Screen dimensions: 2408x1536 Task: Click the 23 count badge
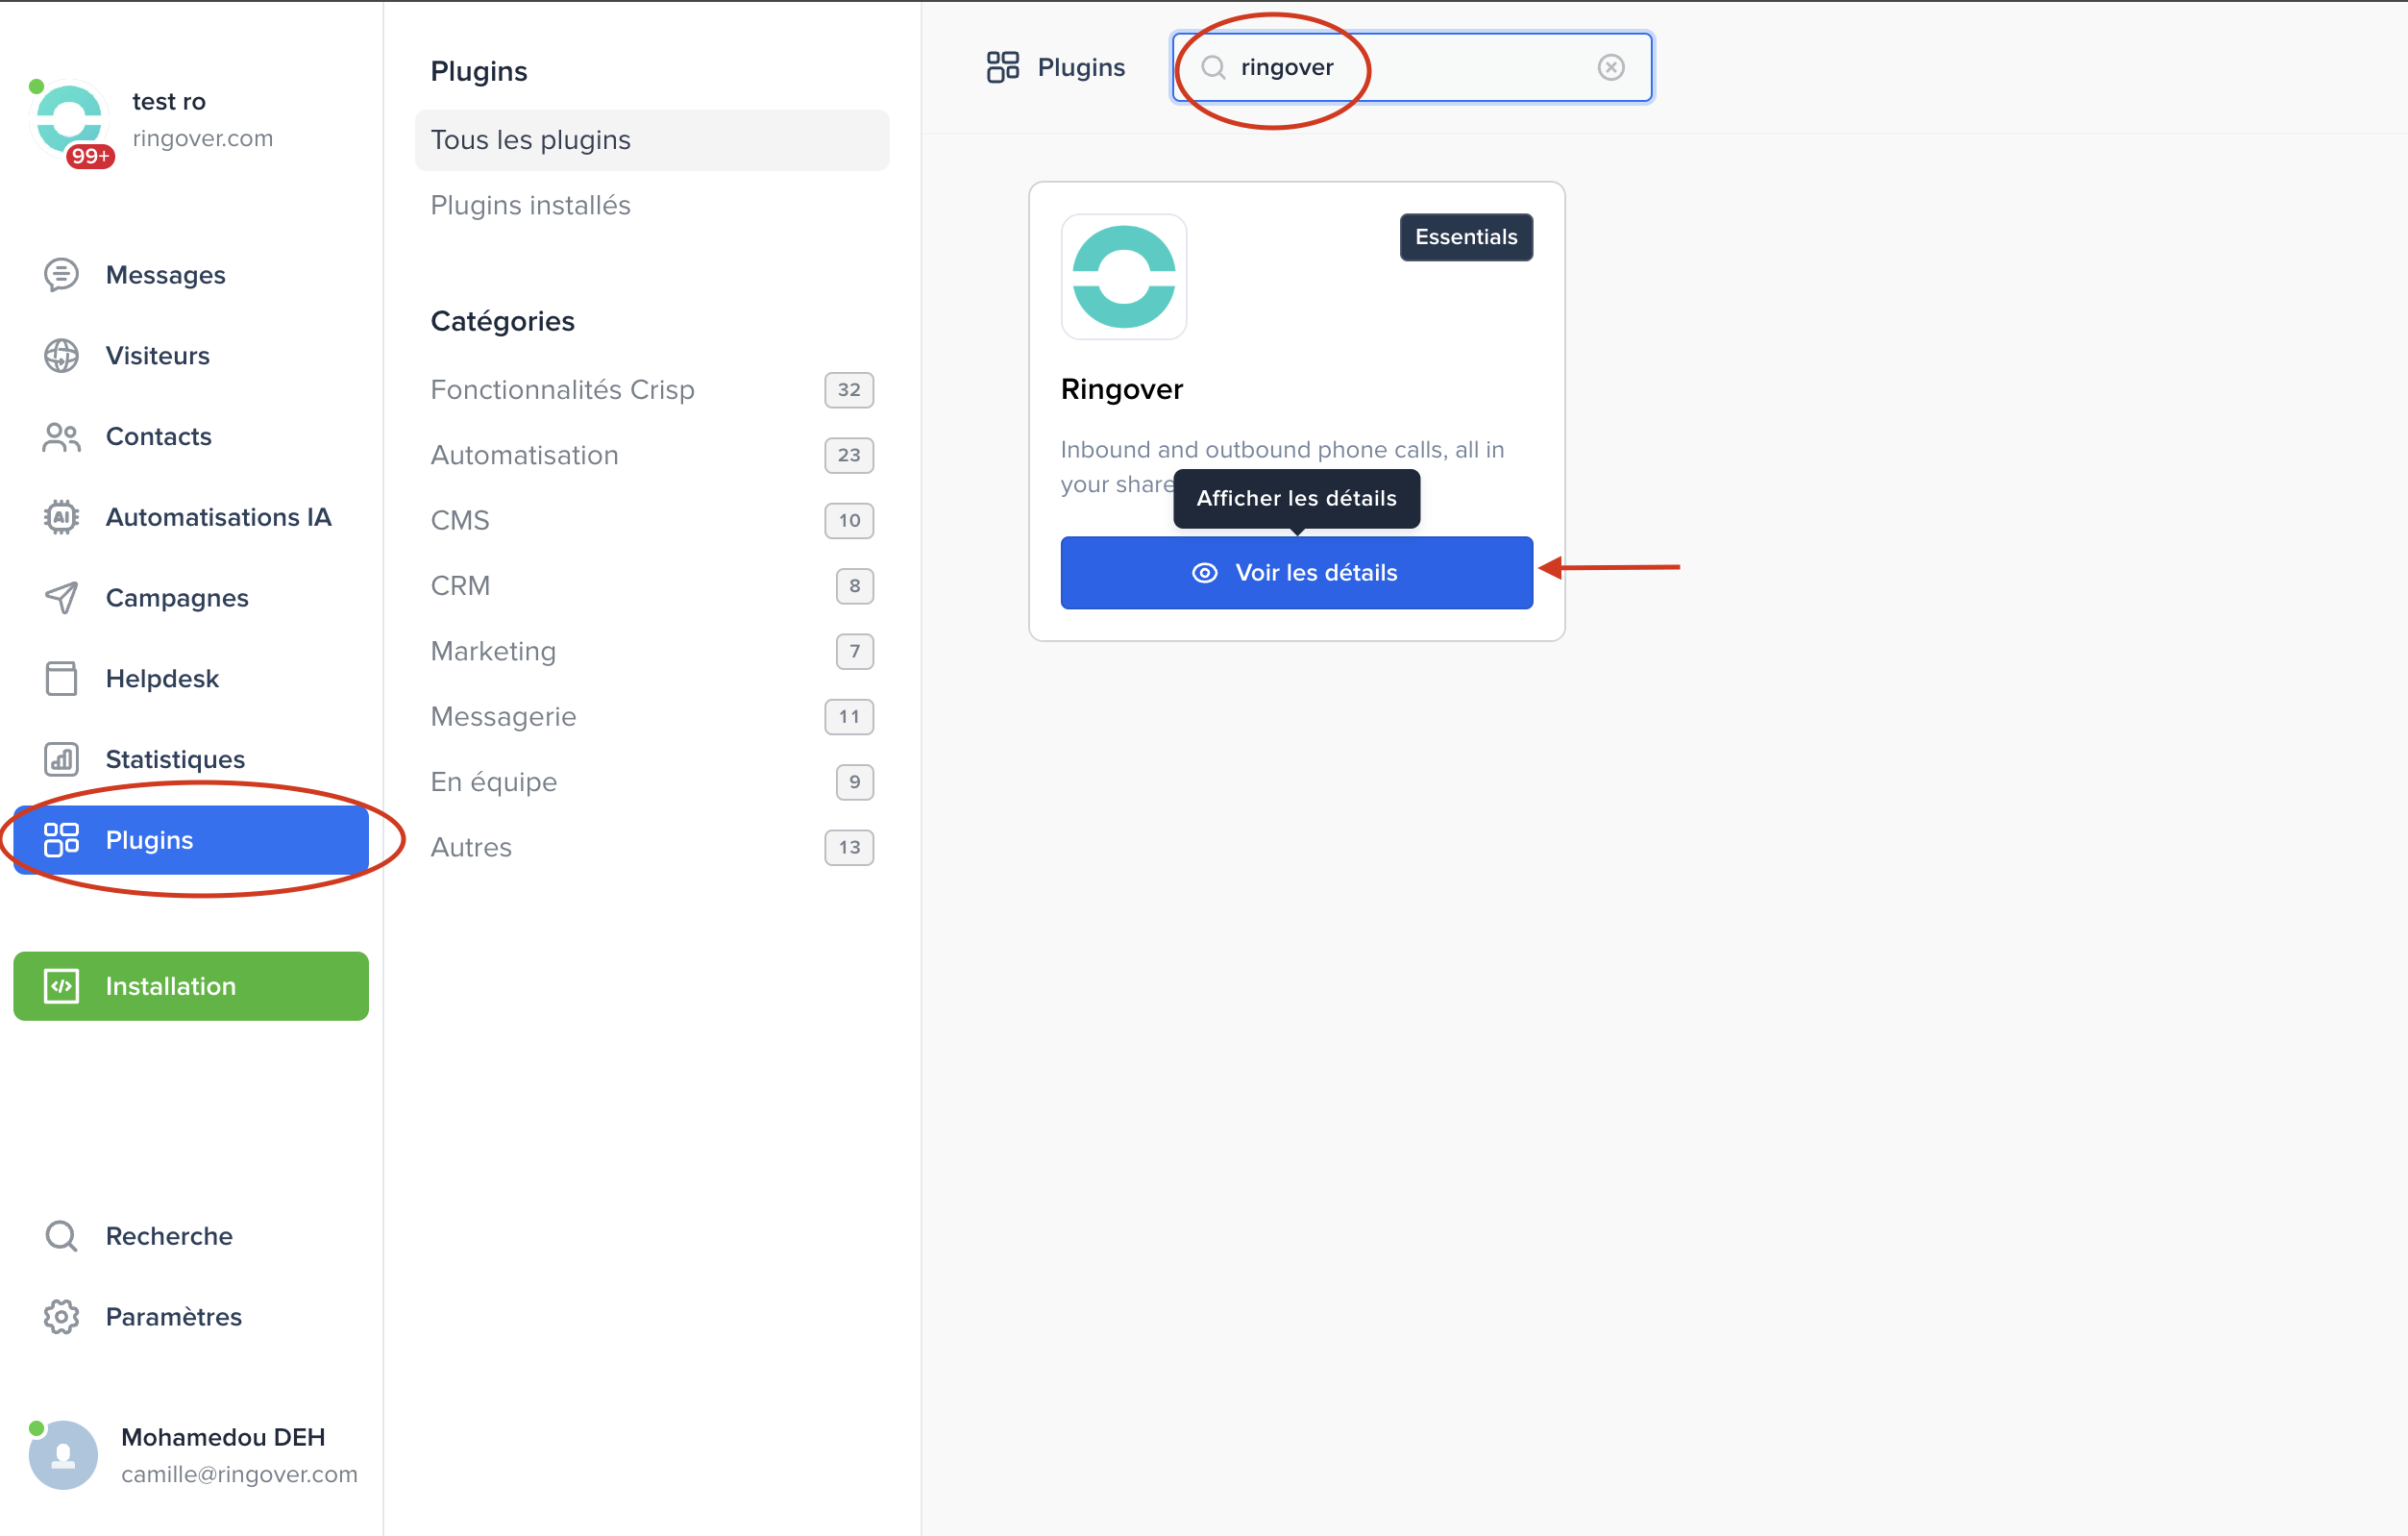pos(849,455)
